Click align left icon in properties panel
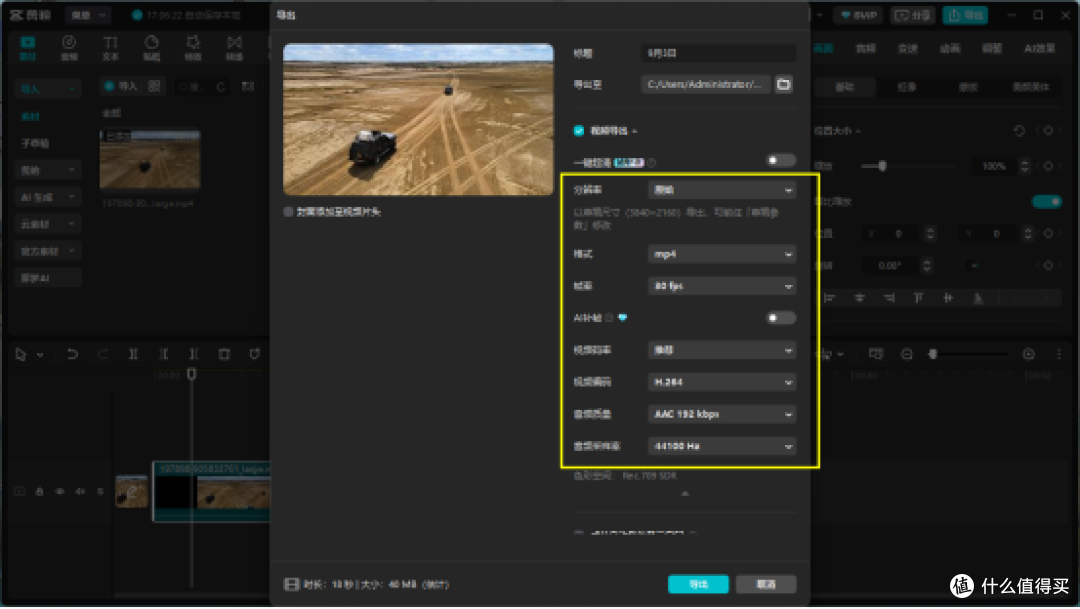1080x609 pixels. (829, 298)
